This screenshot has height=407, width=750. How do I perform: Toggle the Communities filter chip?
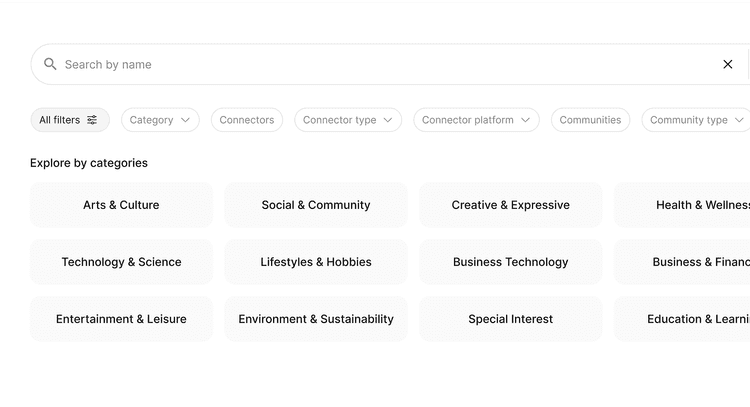click(590, 120)
